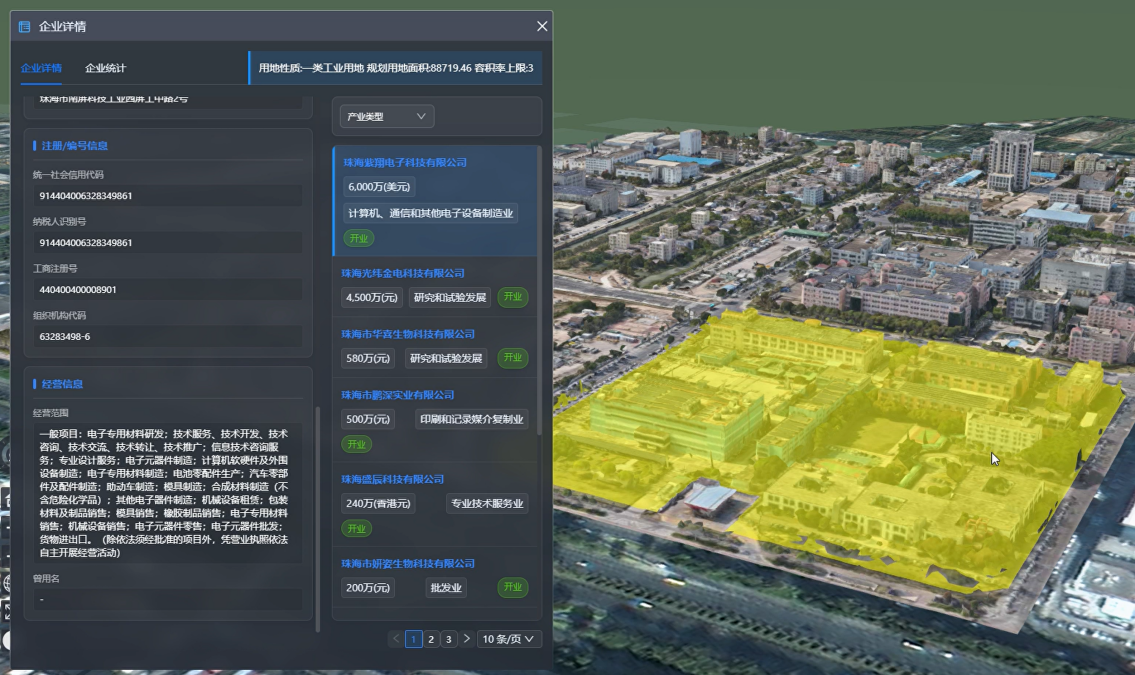Select page 2 in pagination
1135x675 pixels.
(431, 639)
